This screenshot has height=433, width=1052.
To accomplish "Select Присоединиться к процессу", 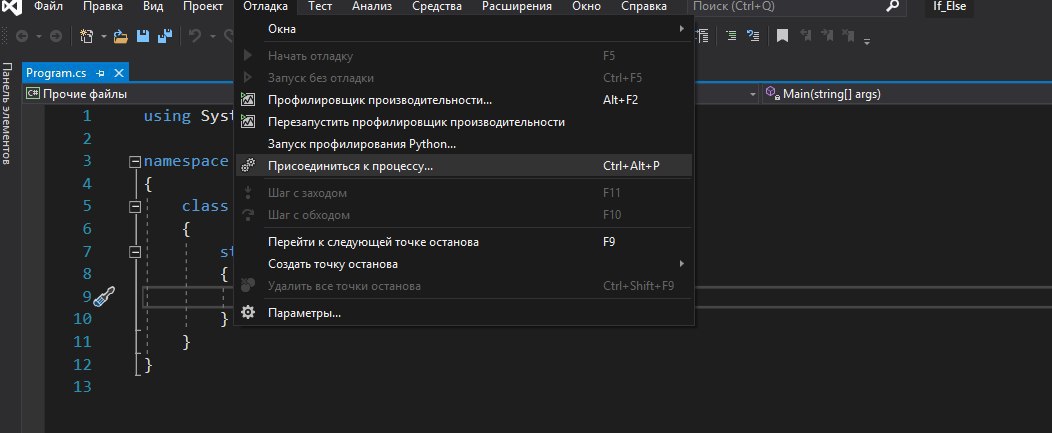I will tap(464, 166).
